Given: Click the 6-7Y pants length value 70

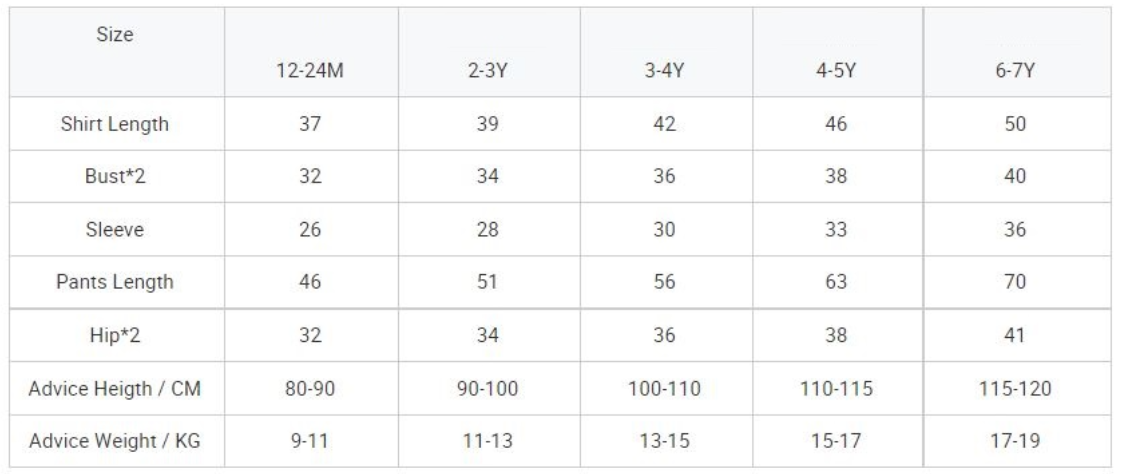Looking at the screenshot, I should (x=1016, y=282).
